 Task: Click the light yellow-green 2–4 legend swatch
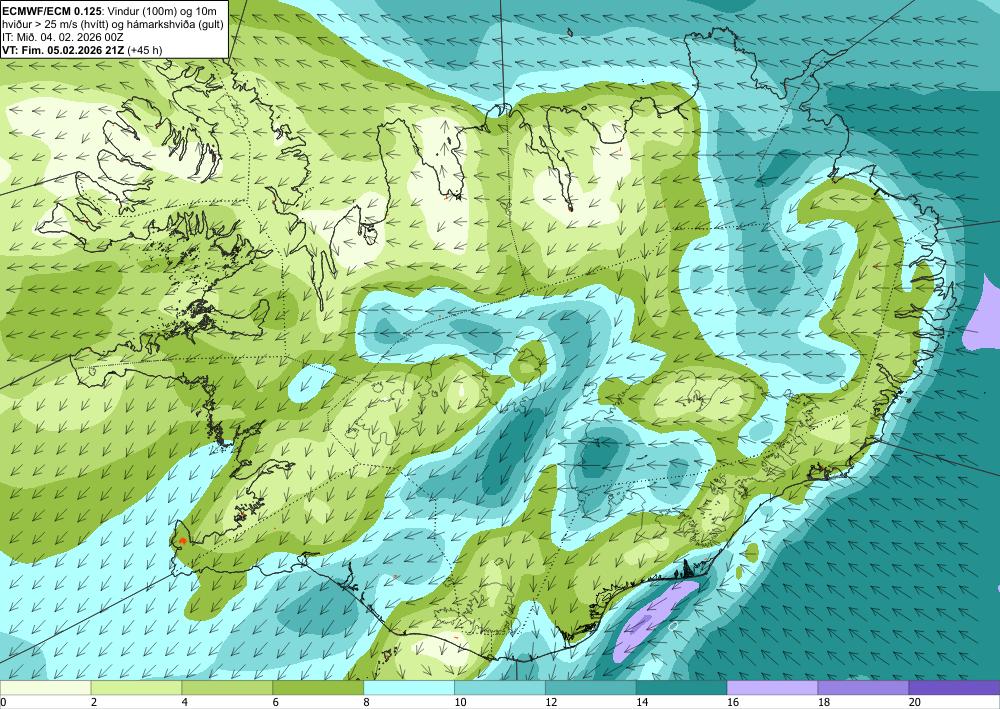click(x=136, y=688)
